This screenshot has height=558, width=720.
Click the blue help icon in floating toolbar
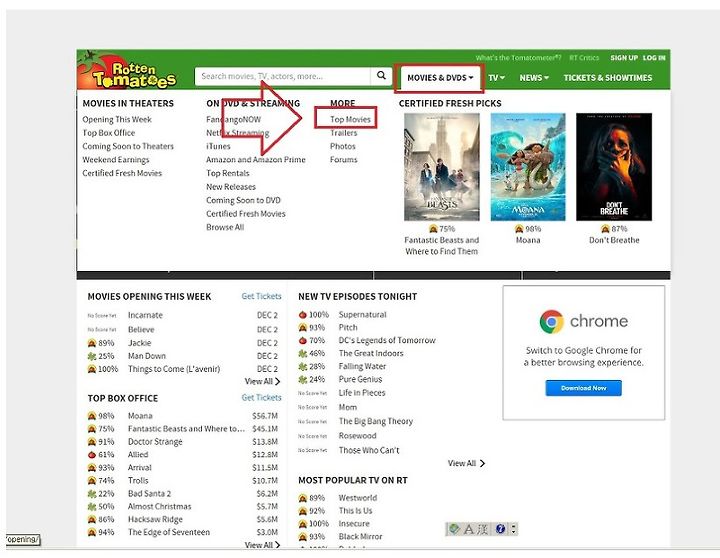[501, 529]
